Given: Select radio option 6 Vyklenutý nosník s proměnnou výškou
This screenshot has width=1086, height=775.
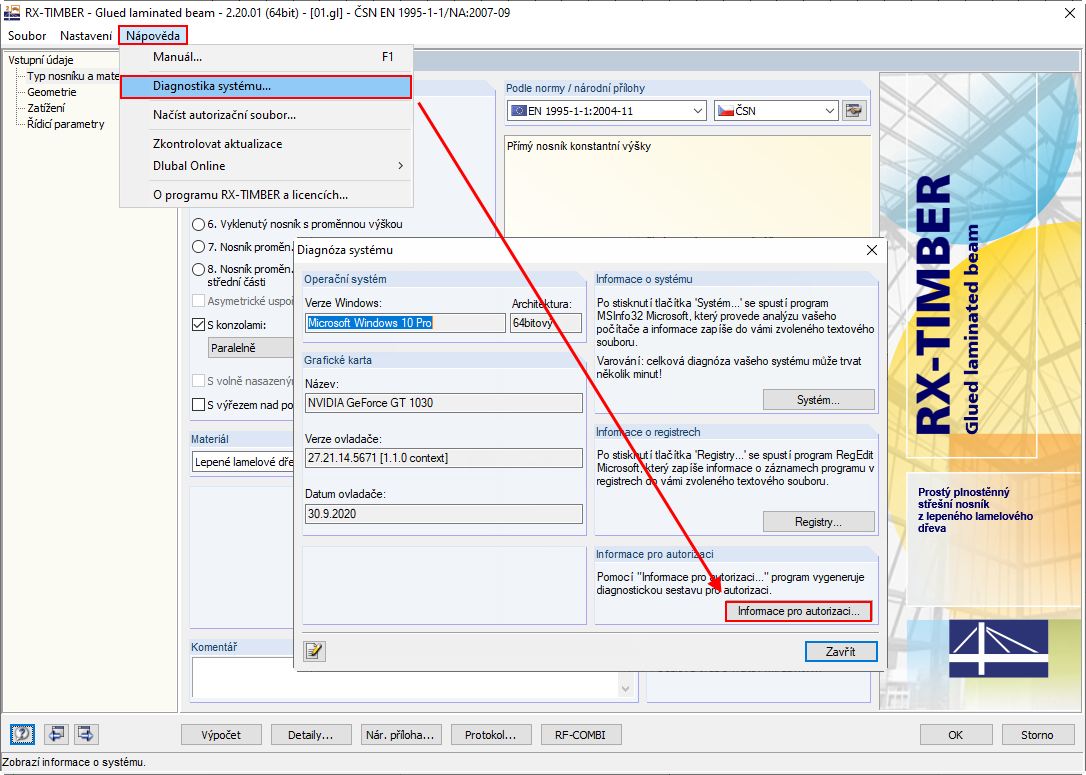Looking at the screenshot, I should [198, 224].
